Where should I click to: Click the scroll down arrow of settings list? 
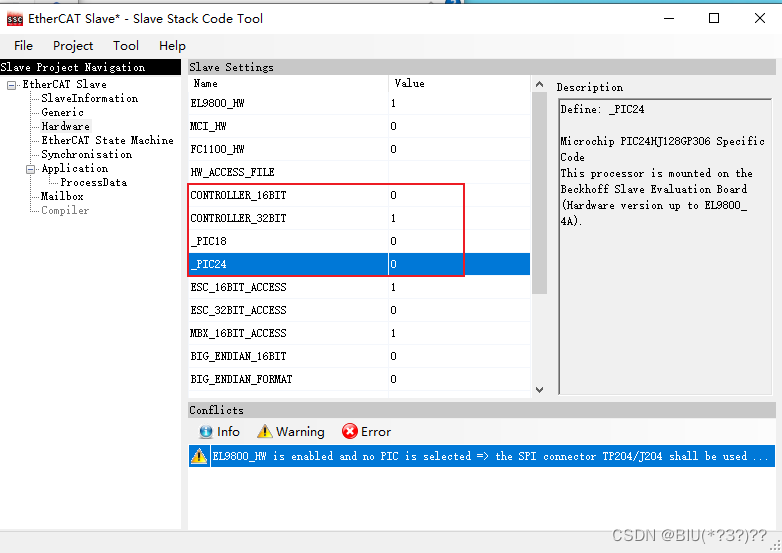539,389
